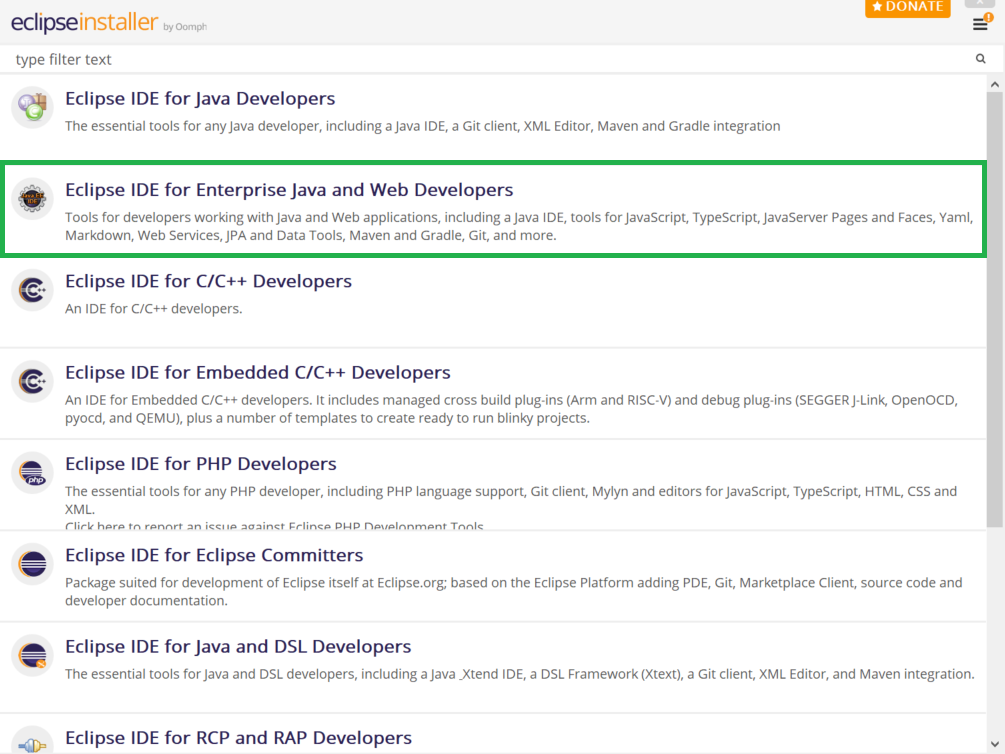Focus the 'type filter text' search field

click(490, 60)
